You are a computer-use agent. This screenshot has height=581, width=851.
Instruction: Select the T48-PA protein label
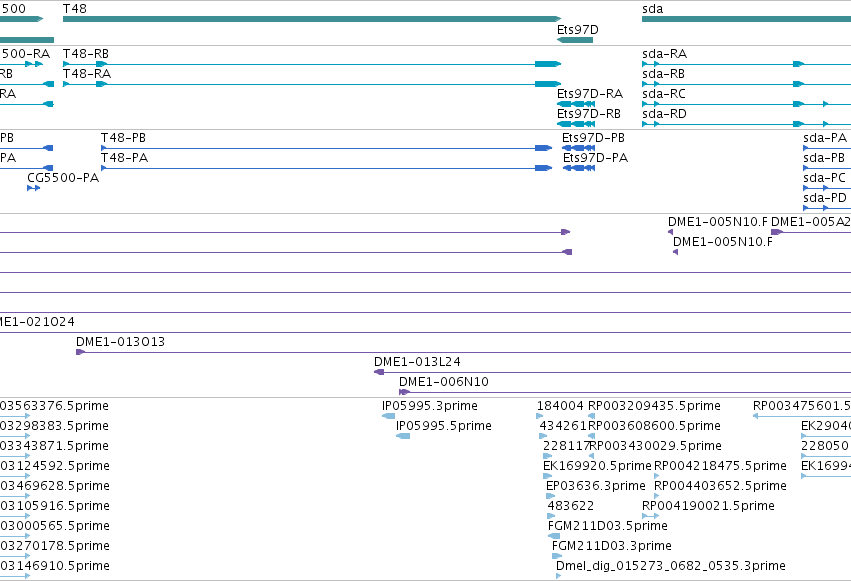pos(124,158)
